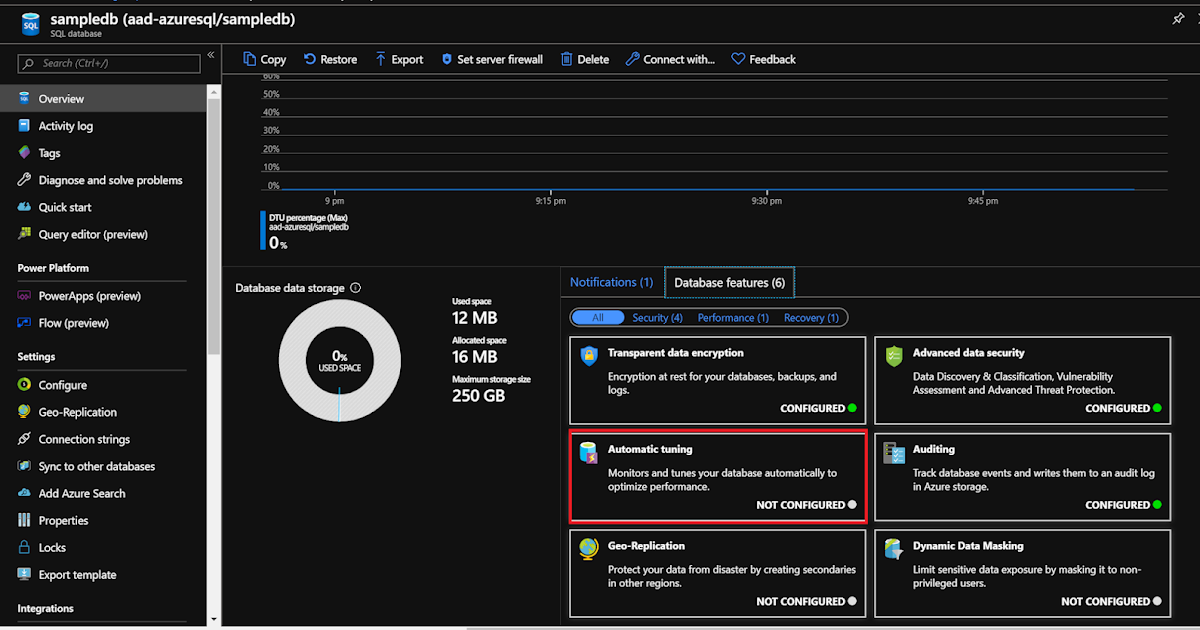View Connection strings for the database
The width and height of the screenshot is (1200, 630).
[89, 439]
